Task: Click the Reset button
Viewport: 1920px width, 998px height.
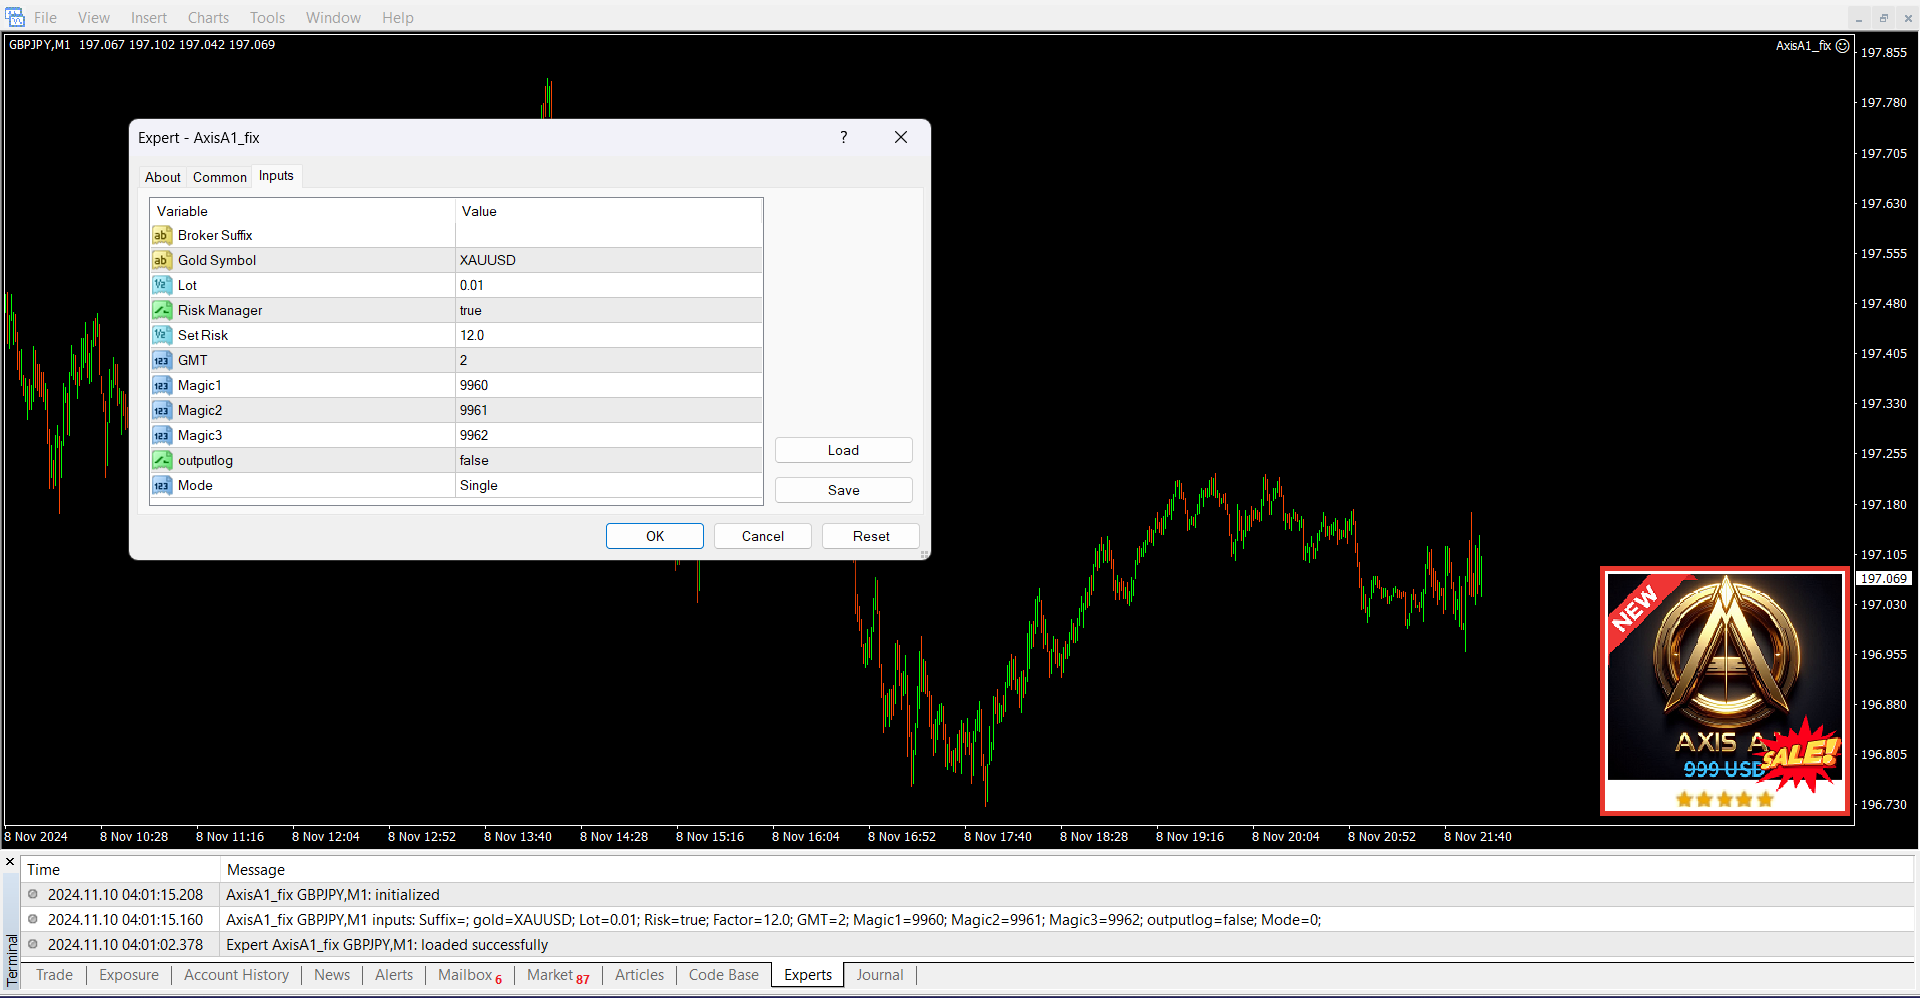Action: click(x=870, y=536)
